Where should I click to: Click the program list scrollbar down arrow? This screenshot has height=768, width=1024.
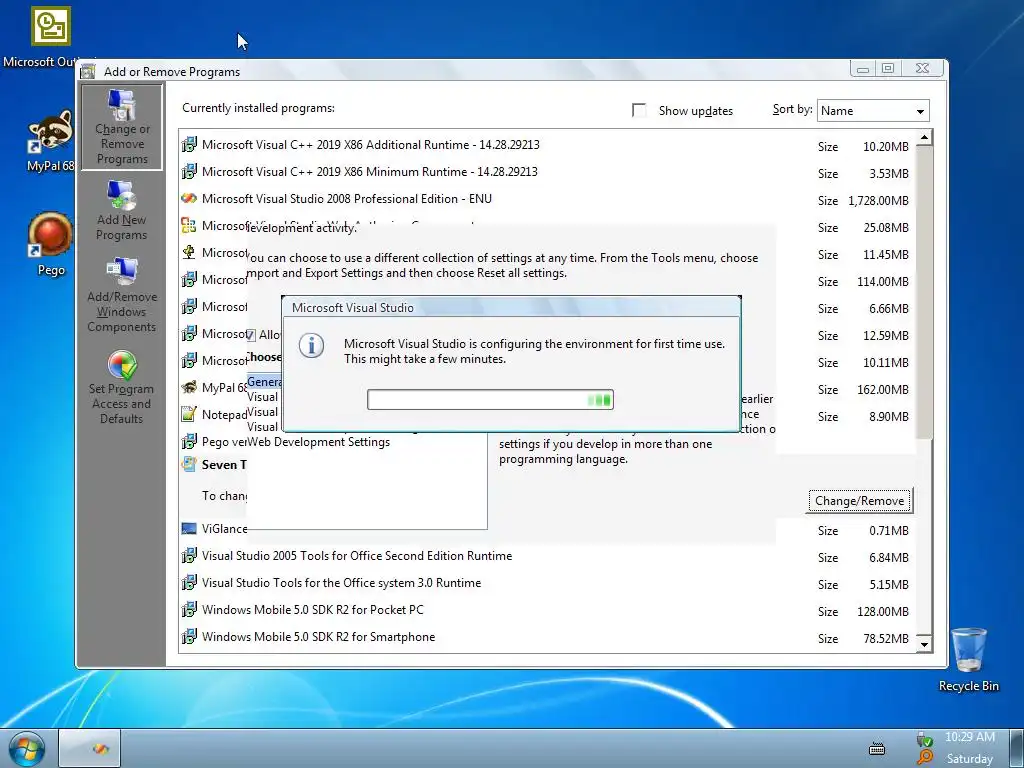[924, 645]
